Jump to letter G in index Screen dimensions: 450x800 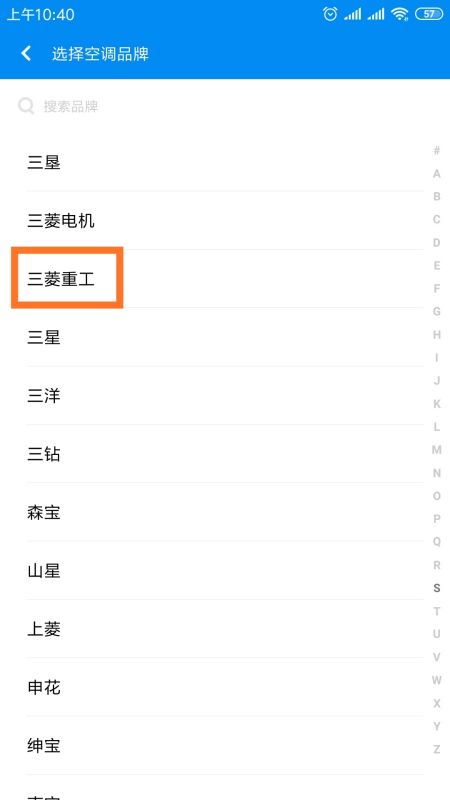[x=437, y=311]
